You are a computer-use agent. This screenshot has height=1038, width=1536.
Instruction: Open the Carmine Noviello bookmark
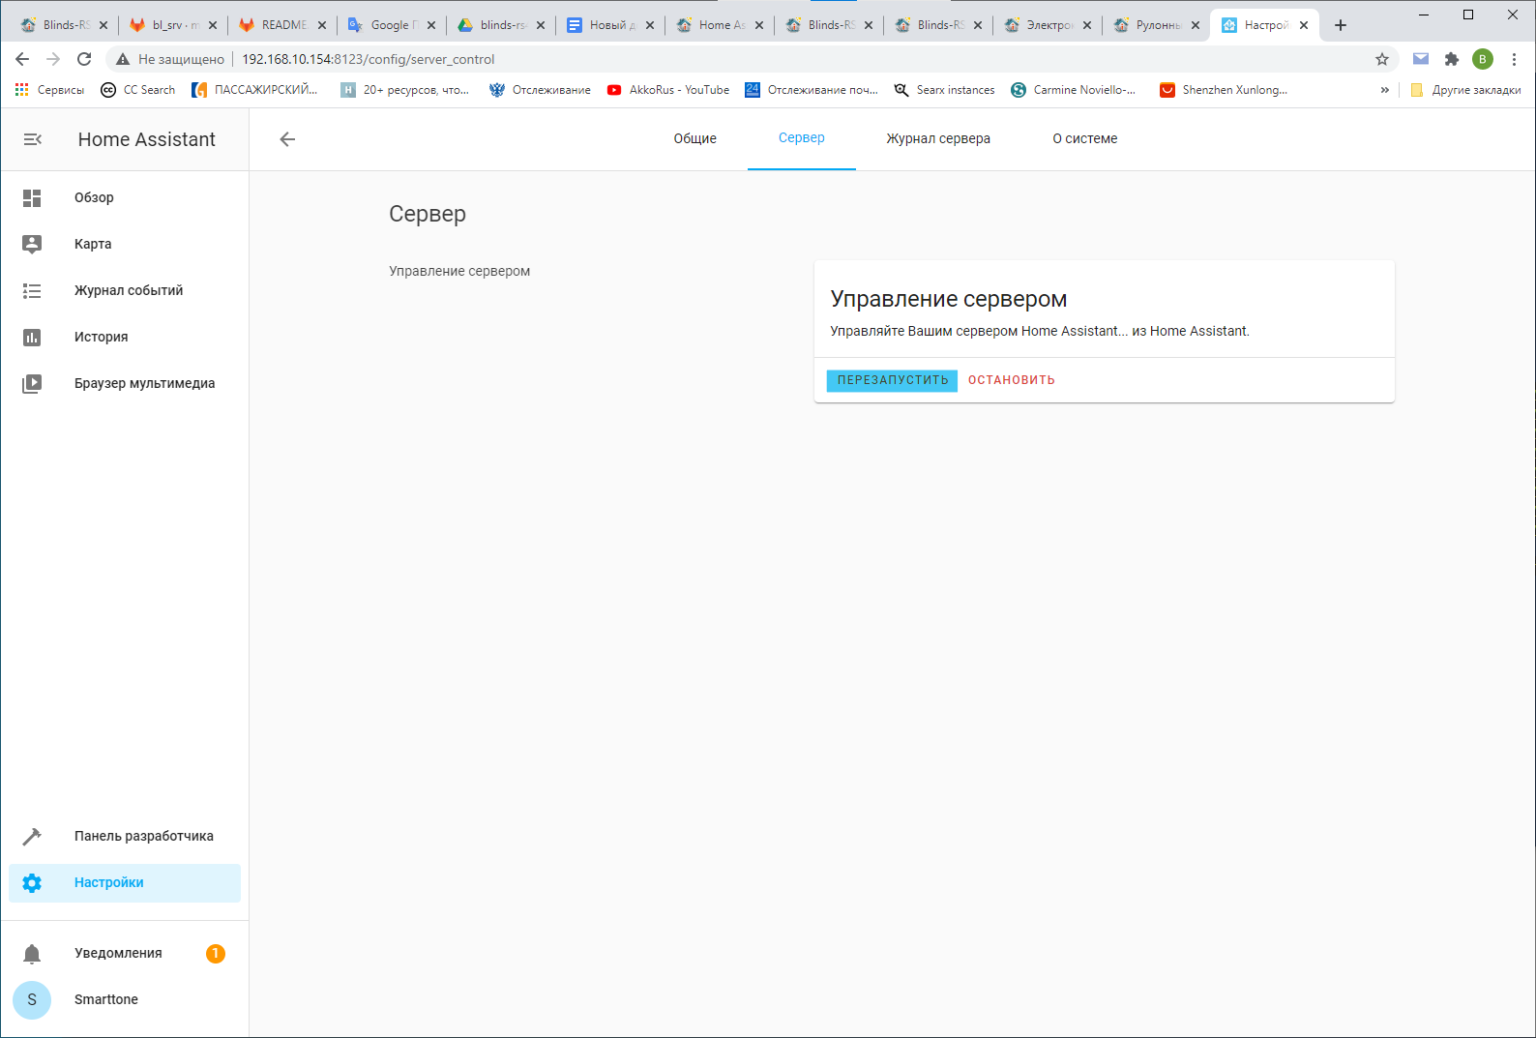tap(1073, 90)
